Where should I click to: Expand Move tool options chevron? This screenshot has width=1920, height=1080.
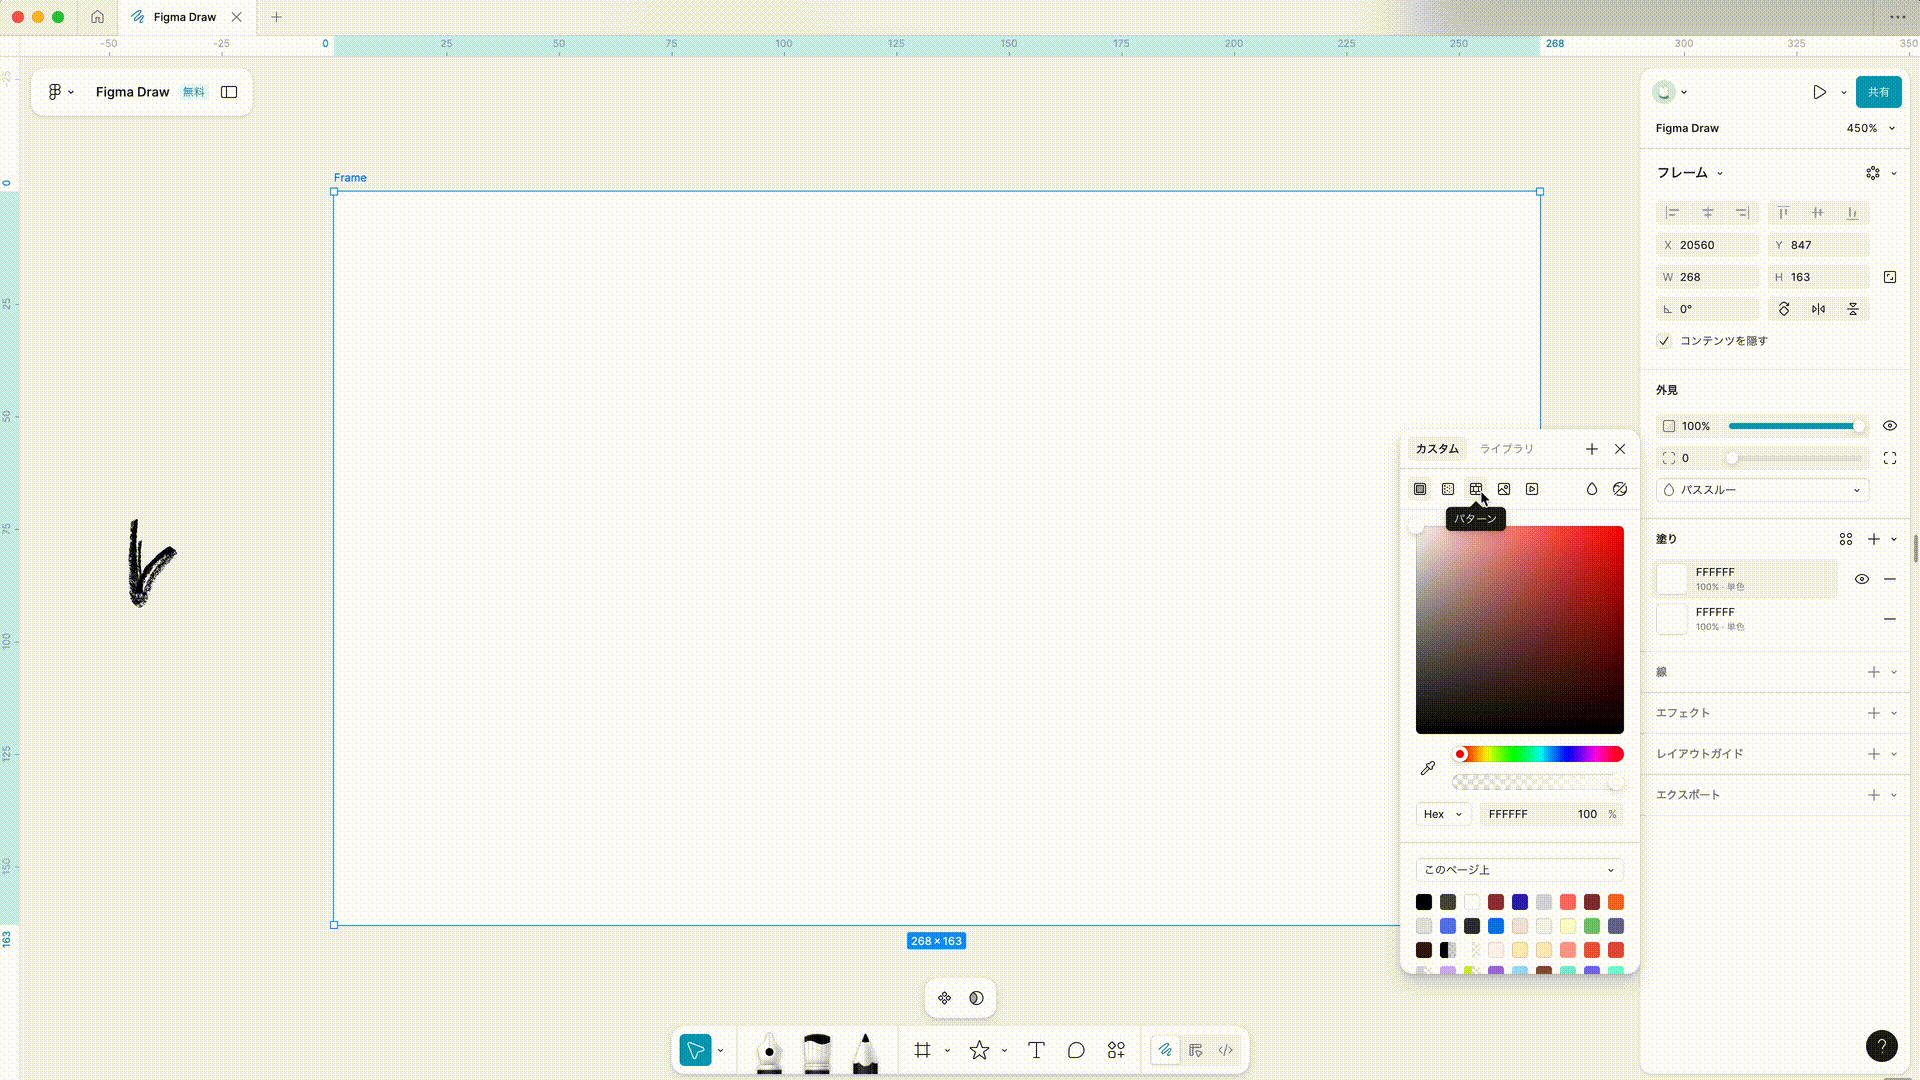pos(720,1050)
